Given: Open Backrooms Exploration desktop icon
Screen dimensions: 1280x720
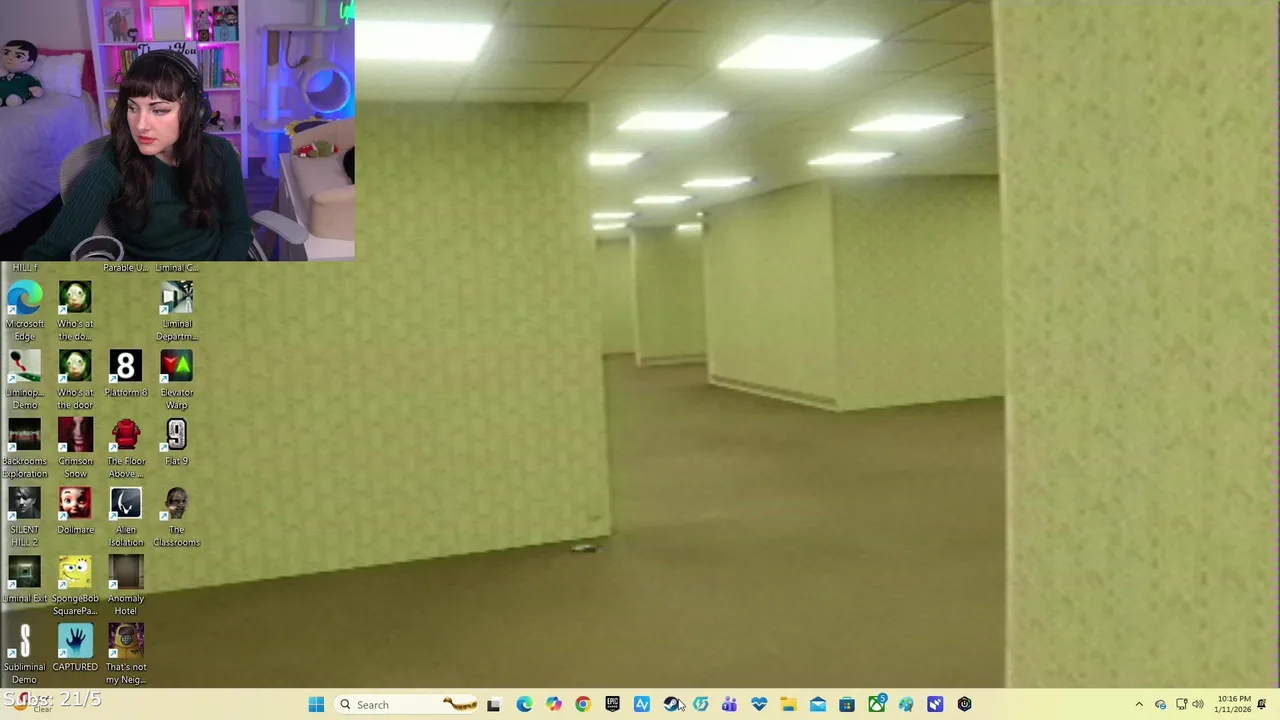Looking at the screenshot, I should (x=25, y=449).
